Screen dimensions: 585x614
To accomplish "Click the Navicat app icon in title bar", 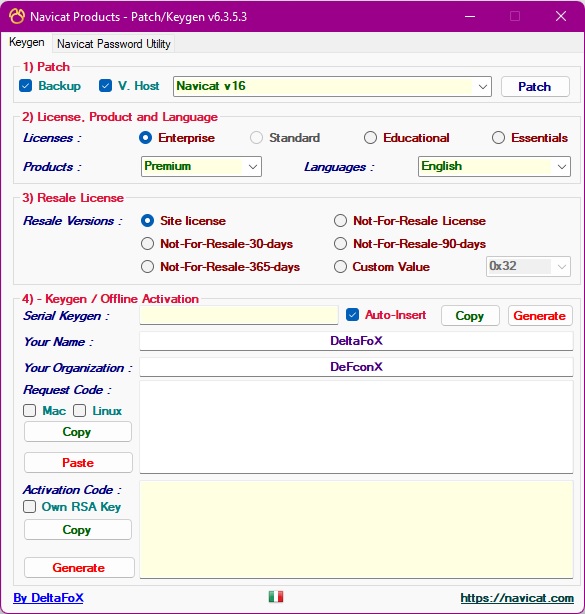I will 17,16.
